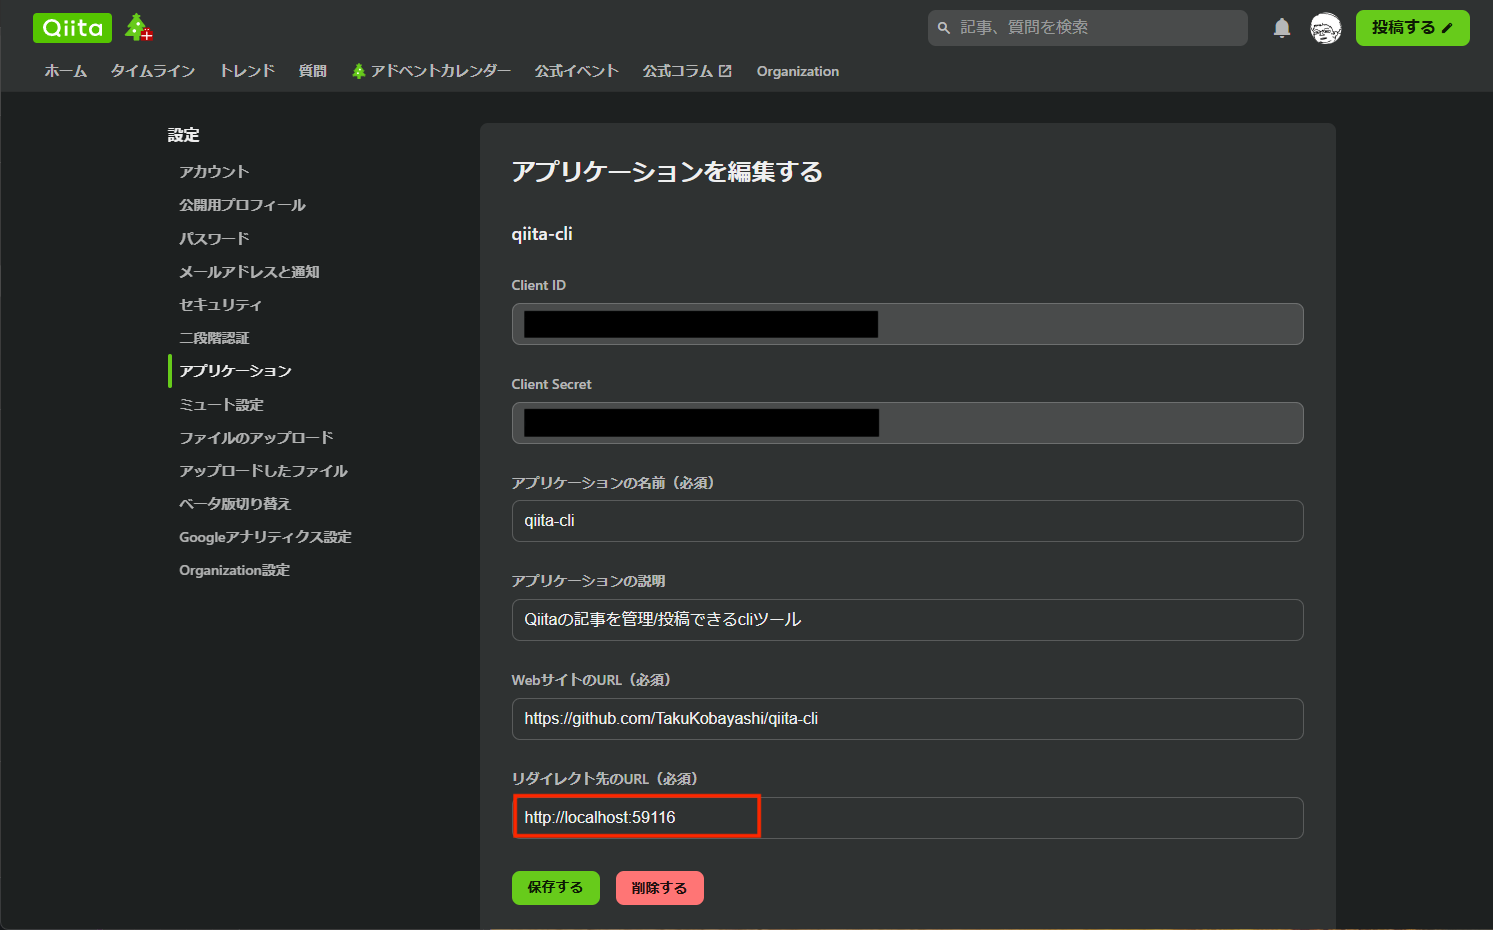Click the リダイレクト先のURL label
1493x930 pixels.
[605, 779]
